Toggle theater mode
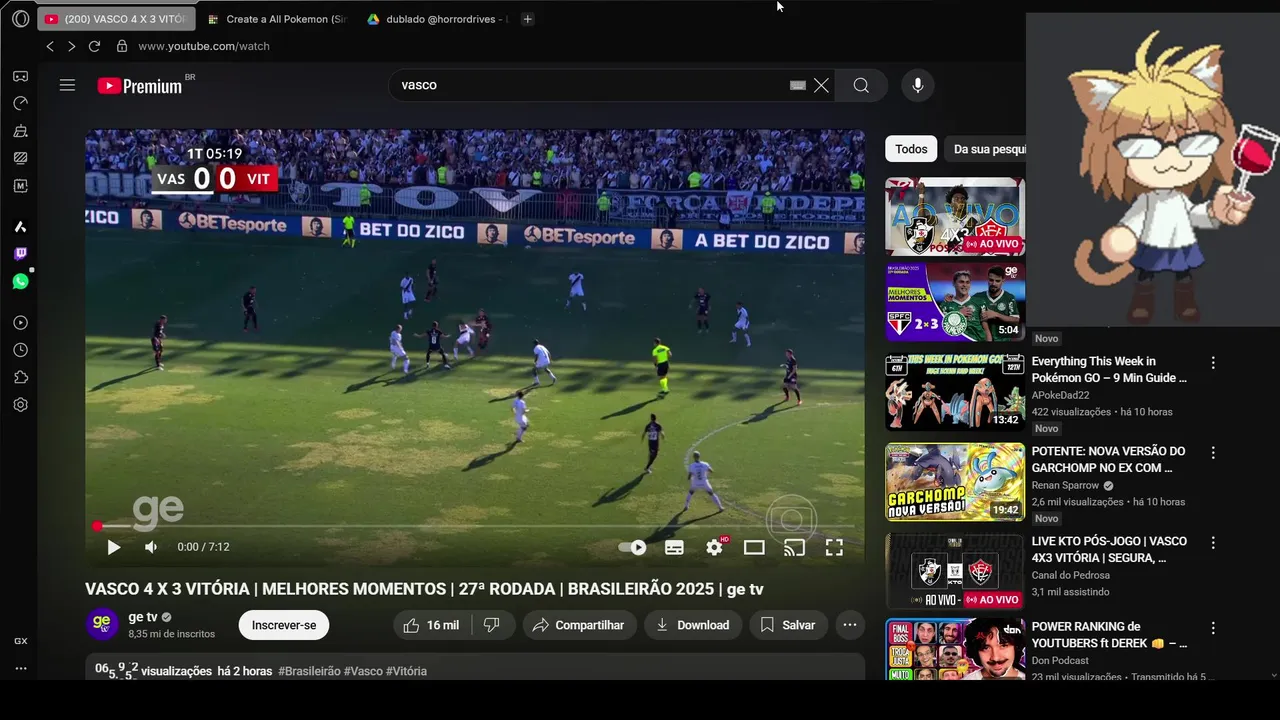1280x720 pixels. click(754, 547)
